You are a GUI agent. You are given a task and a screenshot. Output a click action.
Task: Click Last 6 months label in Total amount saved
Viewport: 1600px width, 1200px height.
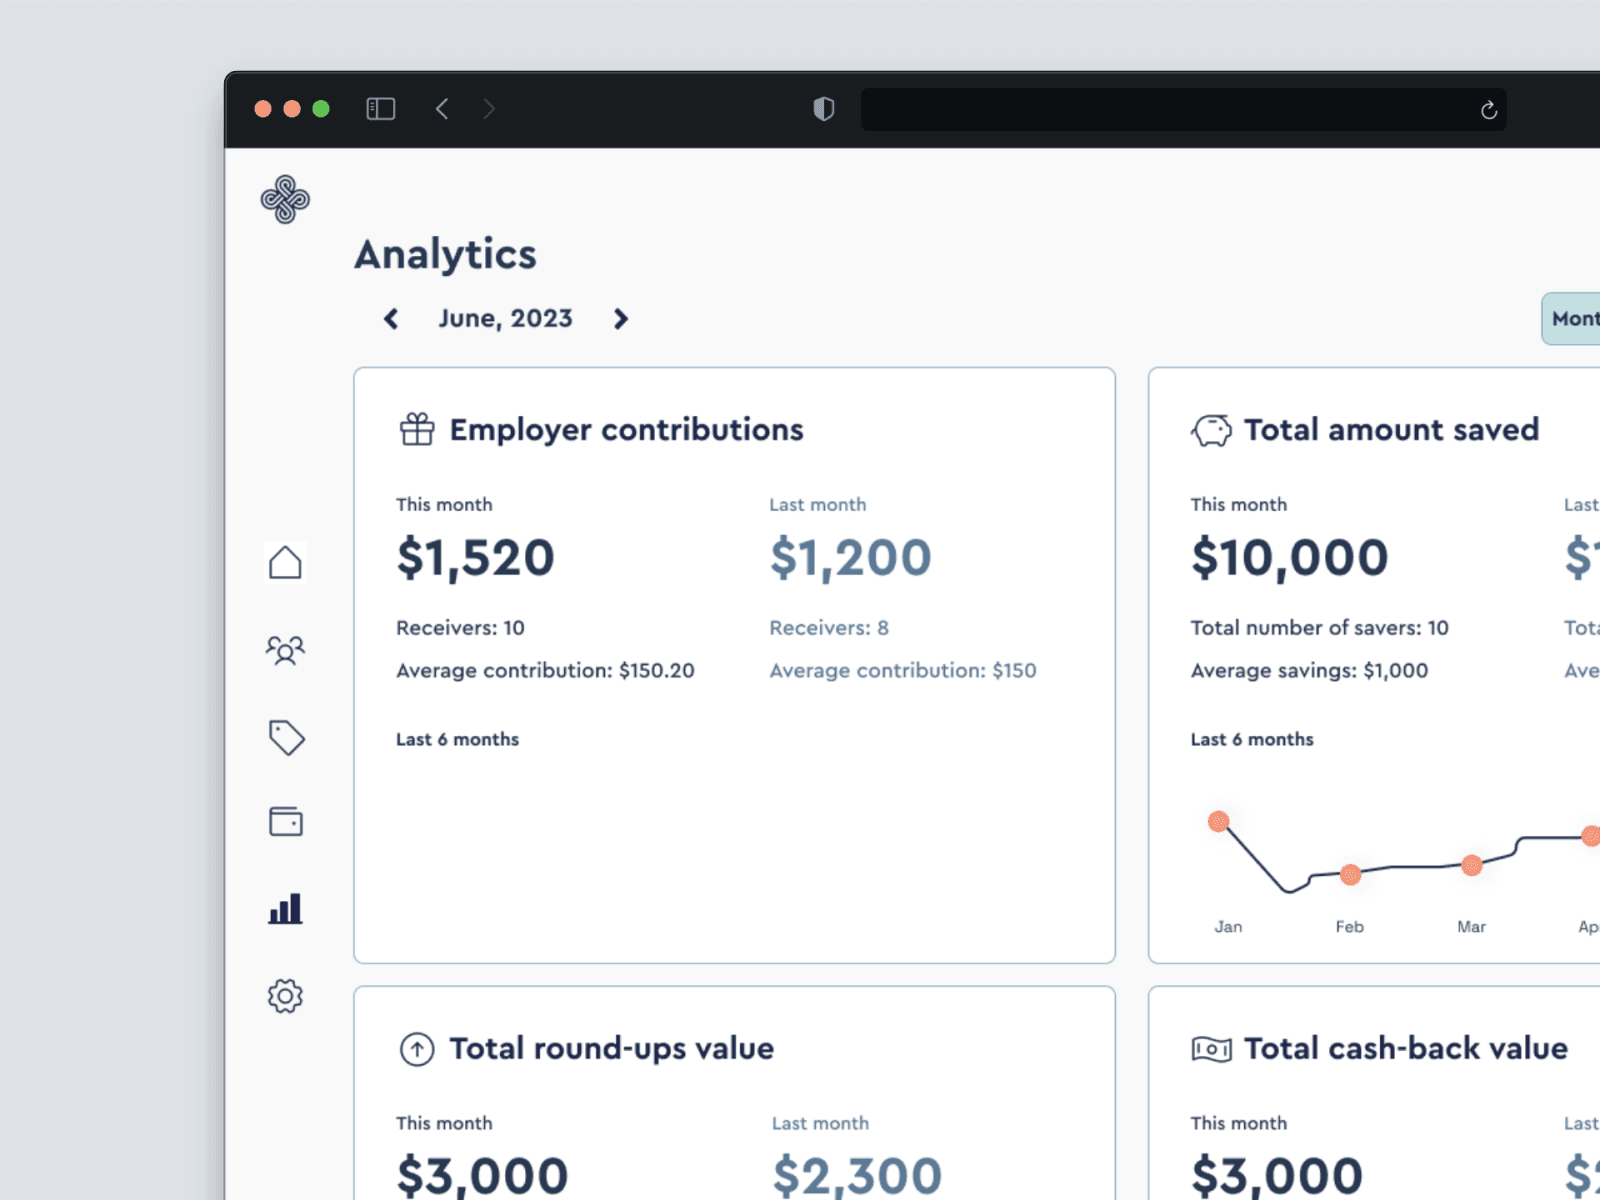pos(1252,740)
